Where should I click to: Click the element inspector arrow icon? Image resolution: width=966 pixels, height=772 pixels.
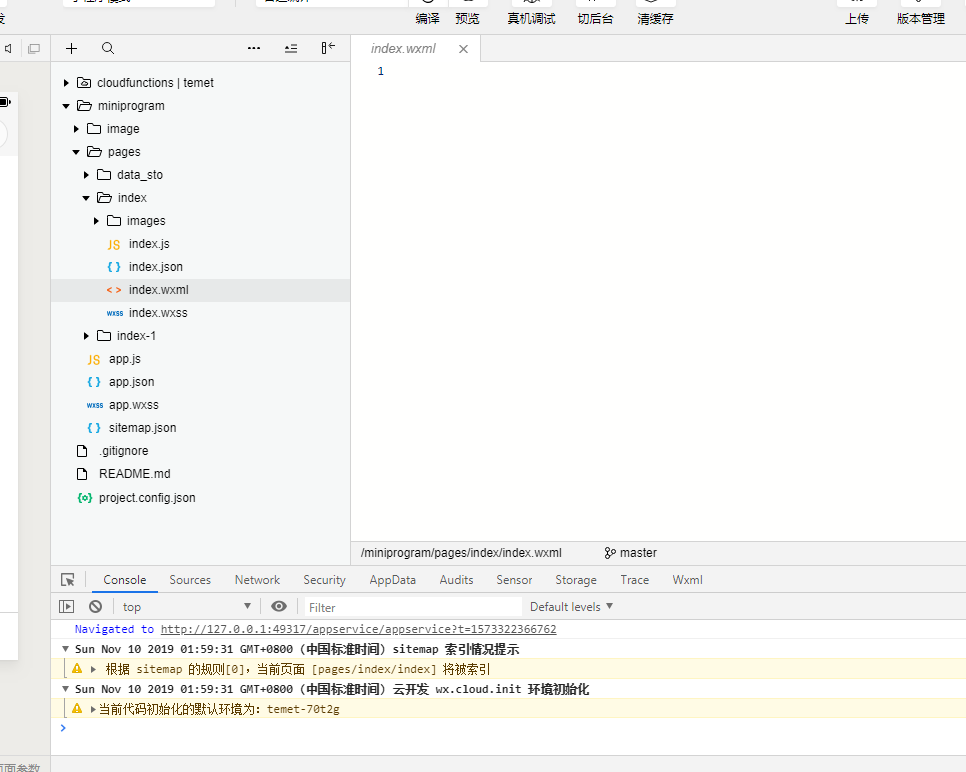click(68, 580)
